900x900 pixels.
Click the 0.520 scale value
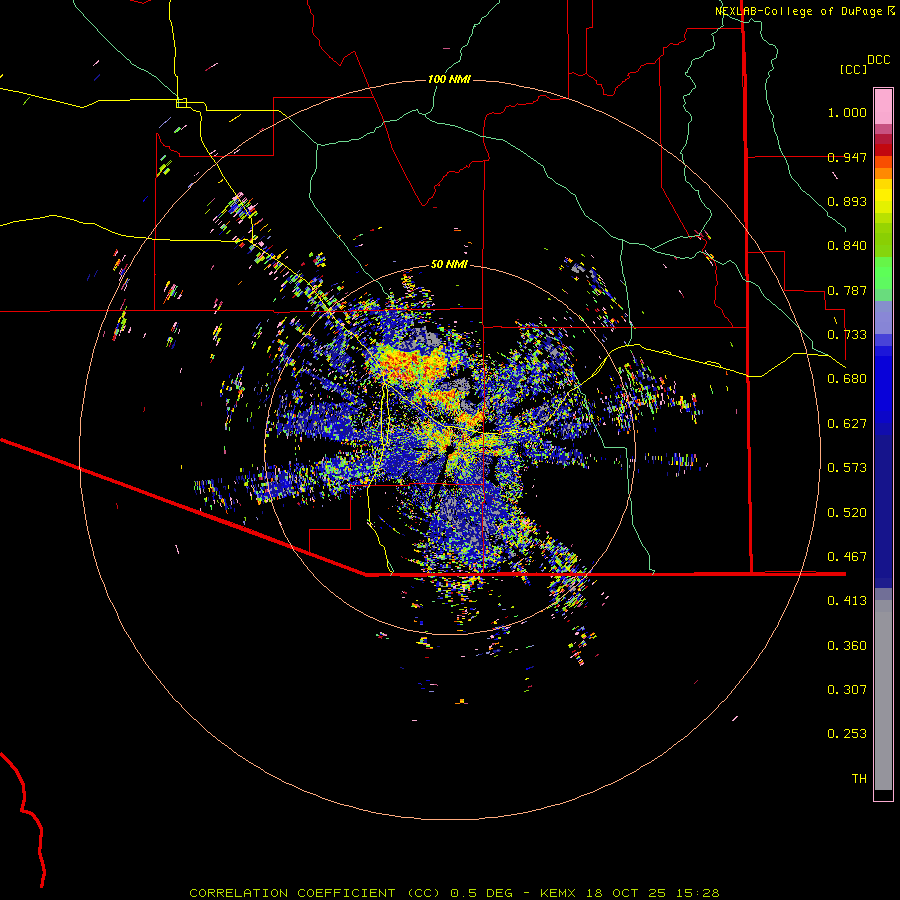tap(847, 513)
